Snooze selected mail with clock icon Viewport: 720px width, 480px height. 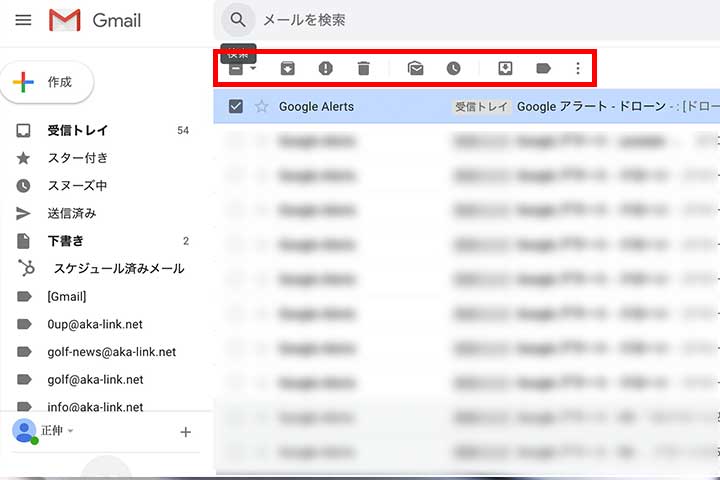point(453,68)
